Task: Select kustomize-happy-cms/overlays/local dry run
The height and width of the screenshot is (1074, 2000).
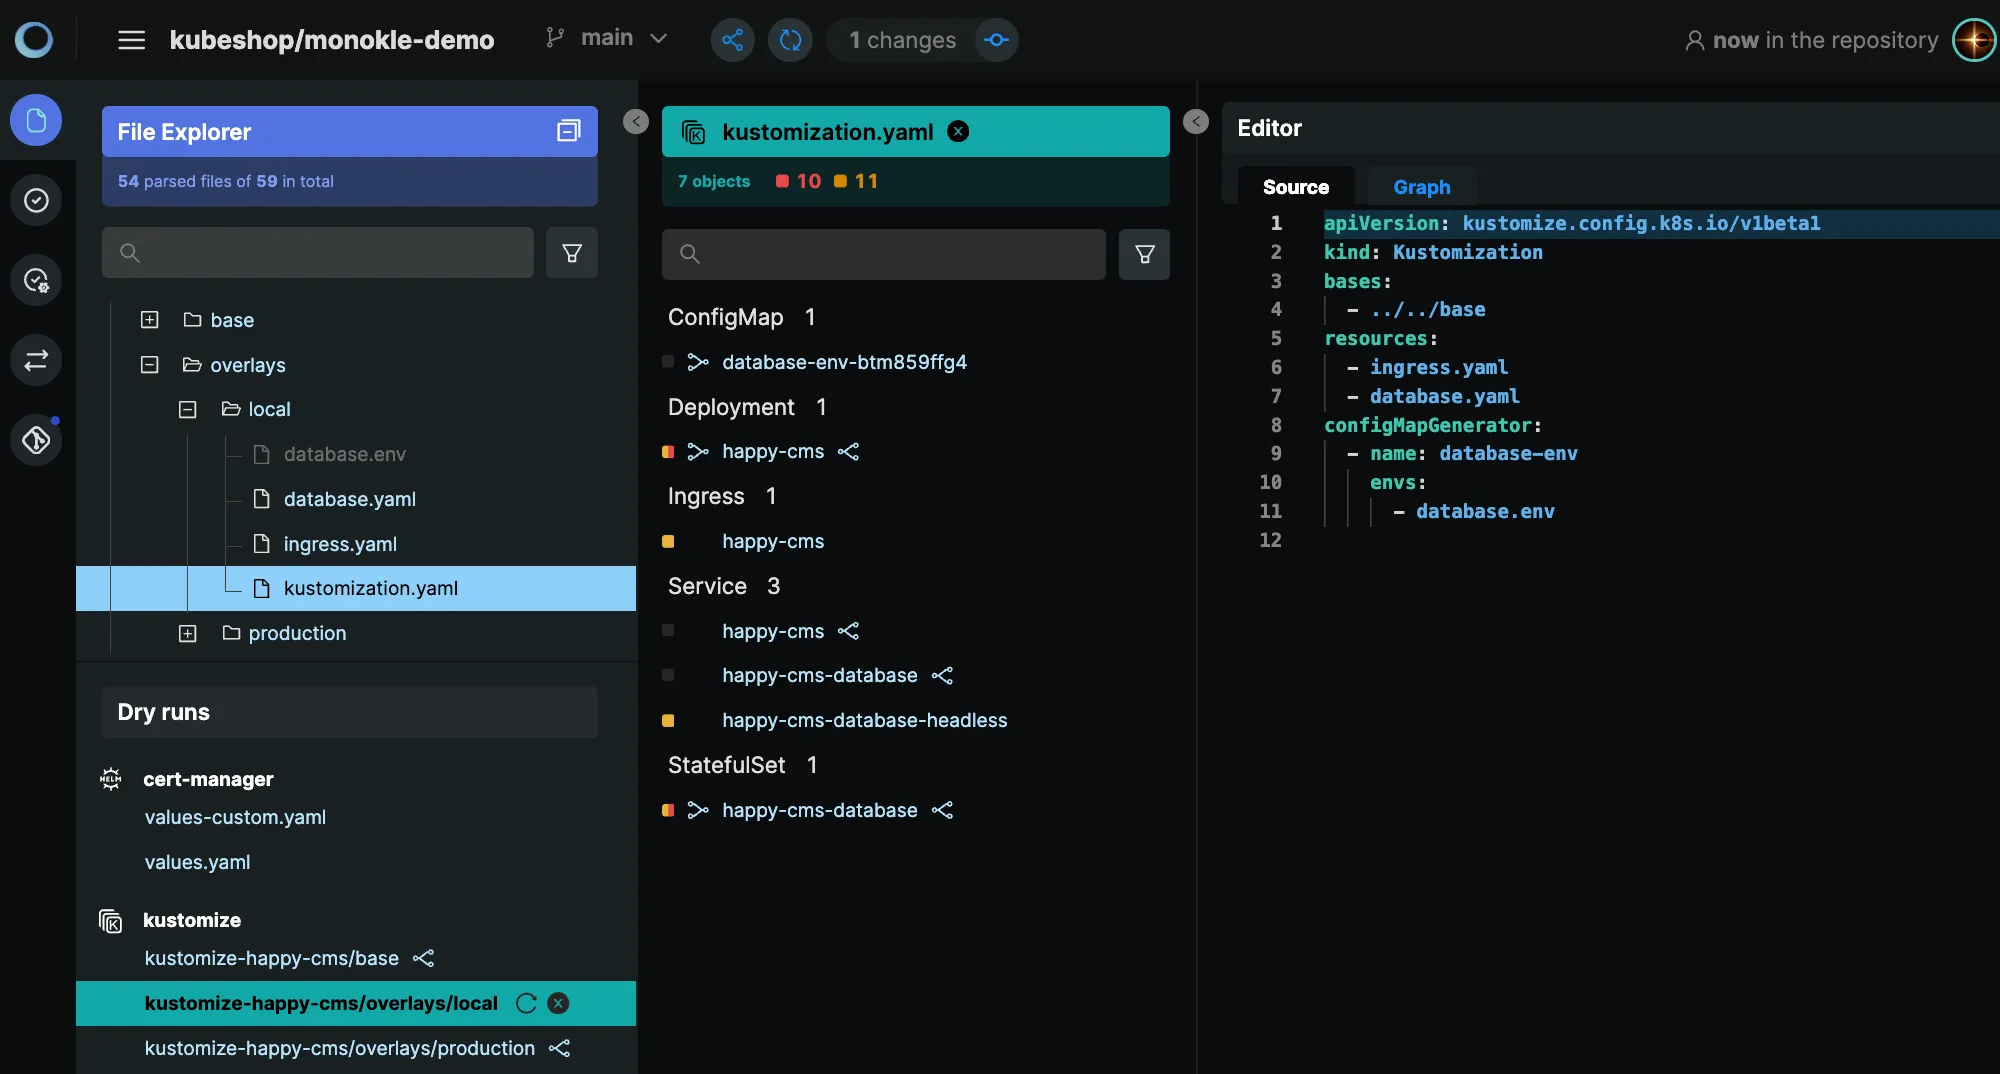Action: click(321, 1004)
